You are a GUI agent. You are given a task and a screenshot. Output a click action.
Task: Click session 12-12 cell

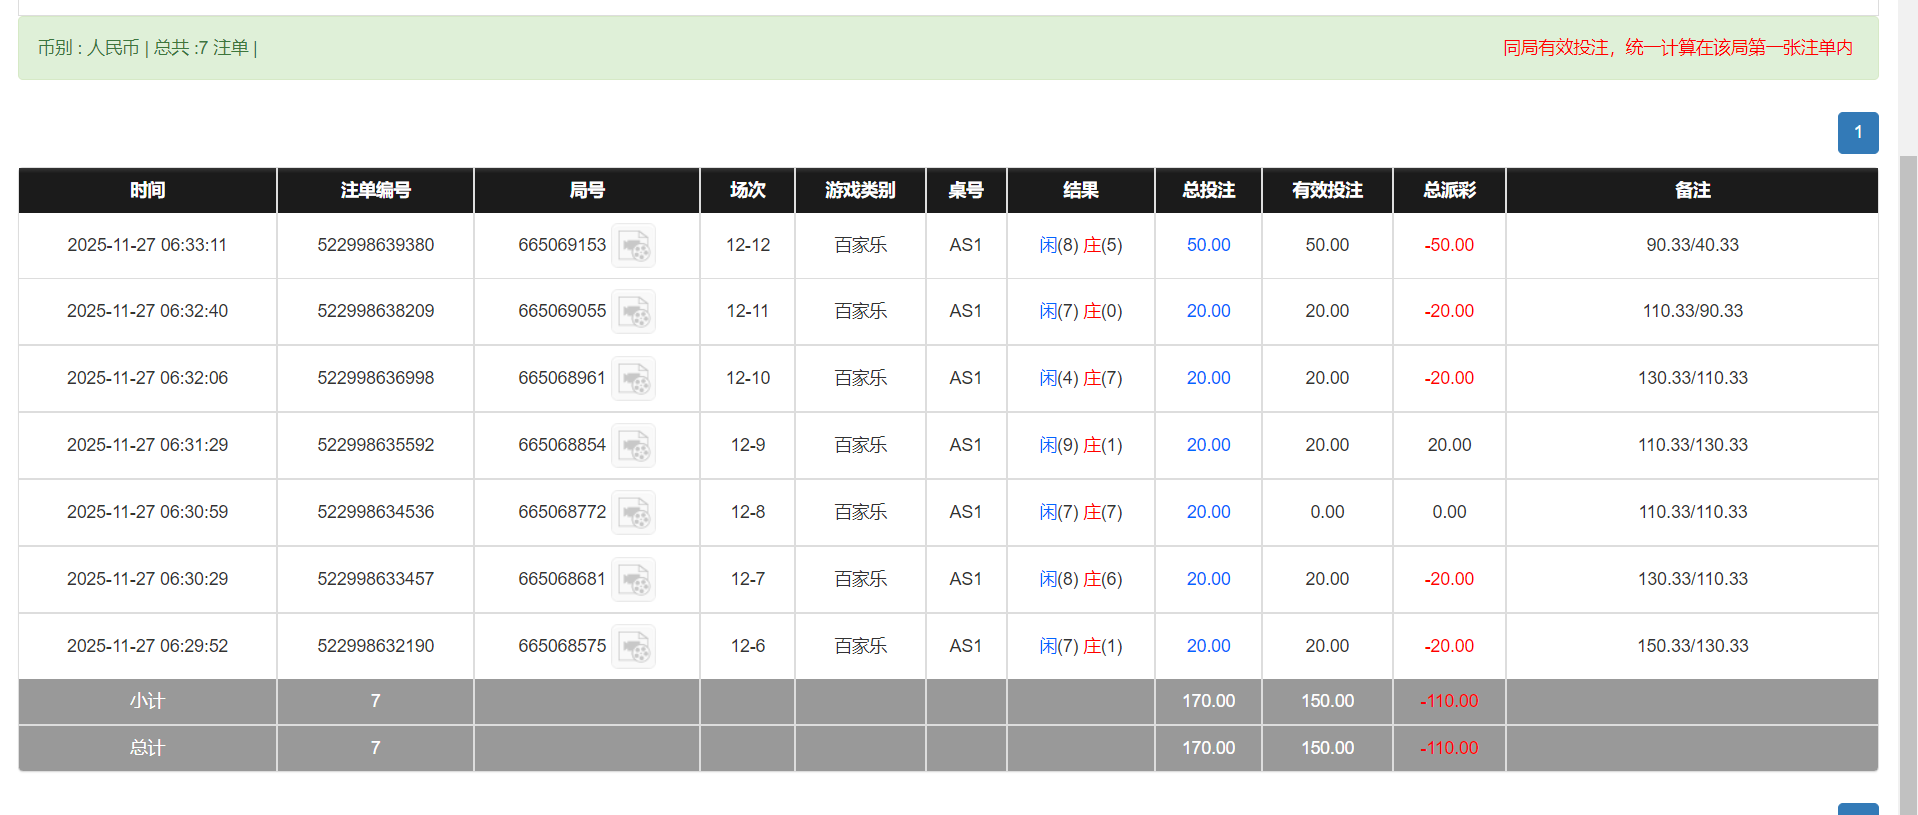(x=747, y=245)
